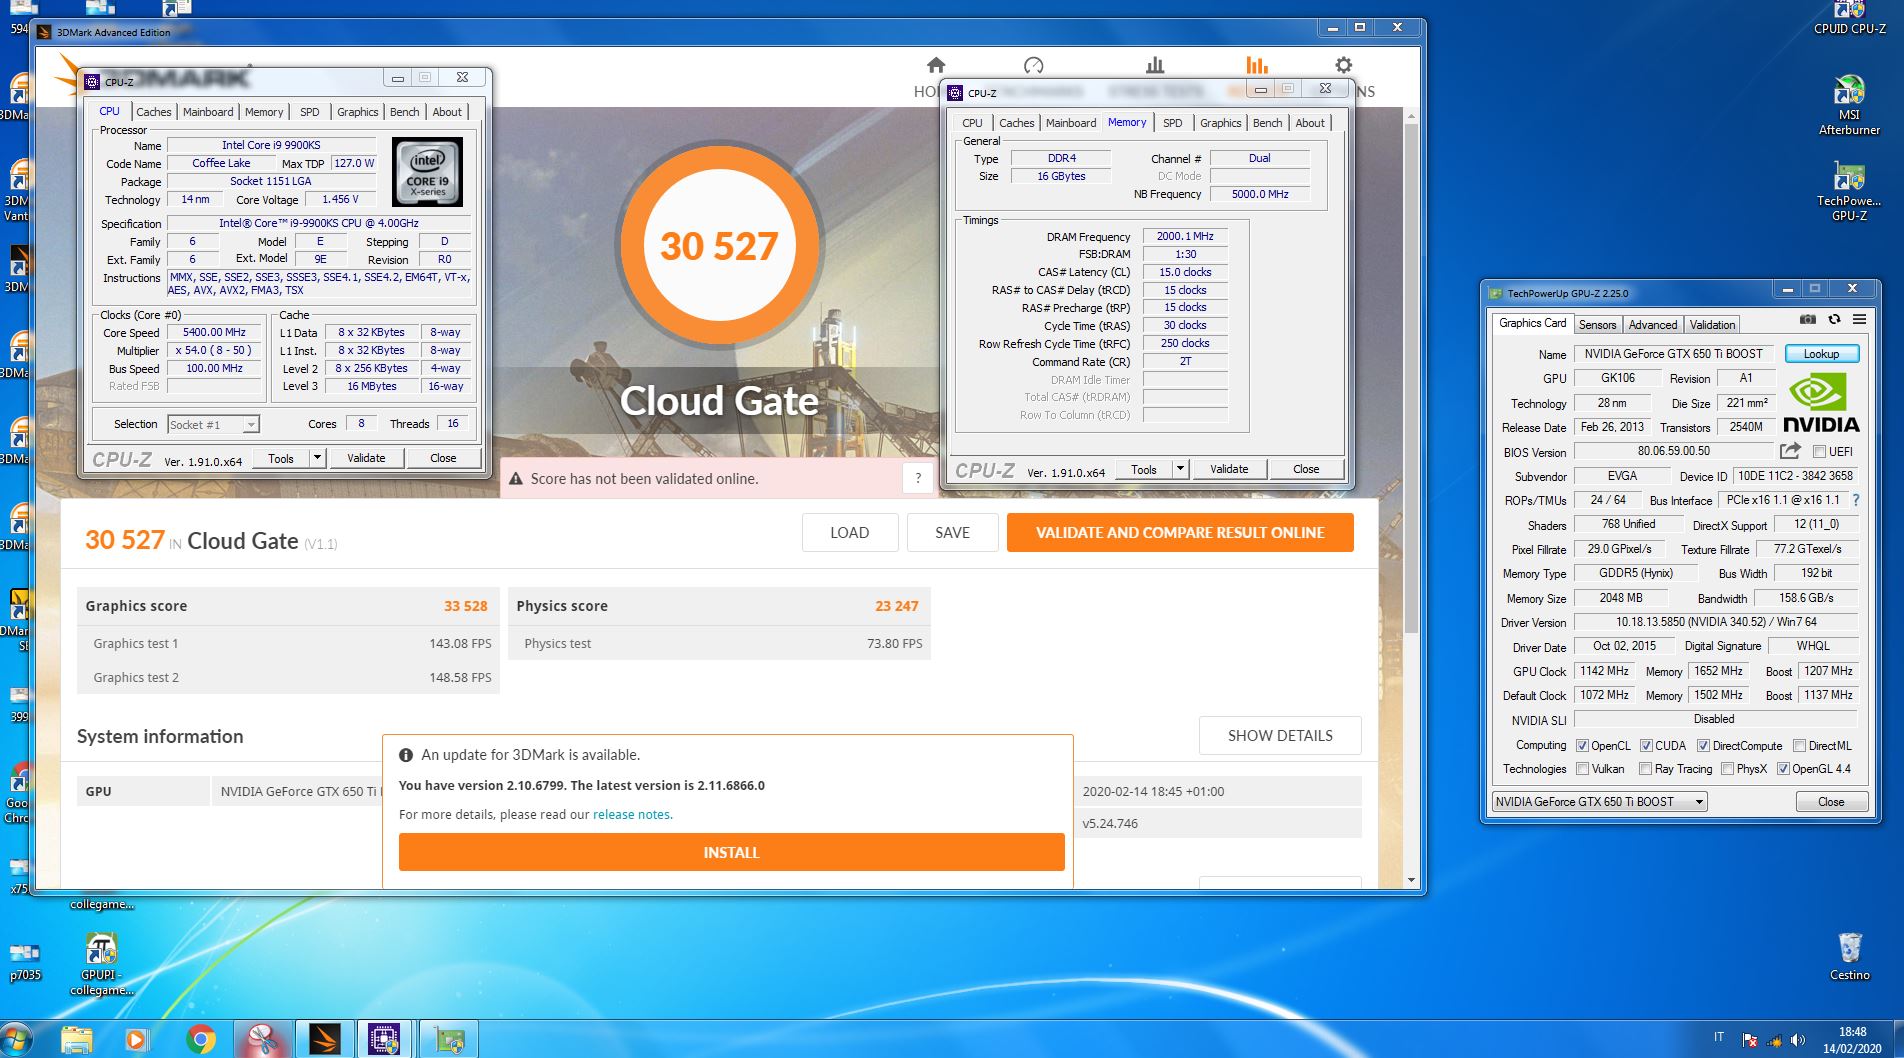
Task: Toggle the DirectML checkbox
Action: [1799, 746]
